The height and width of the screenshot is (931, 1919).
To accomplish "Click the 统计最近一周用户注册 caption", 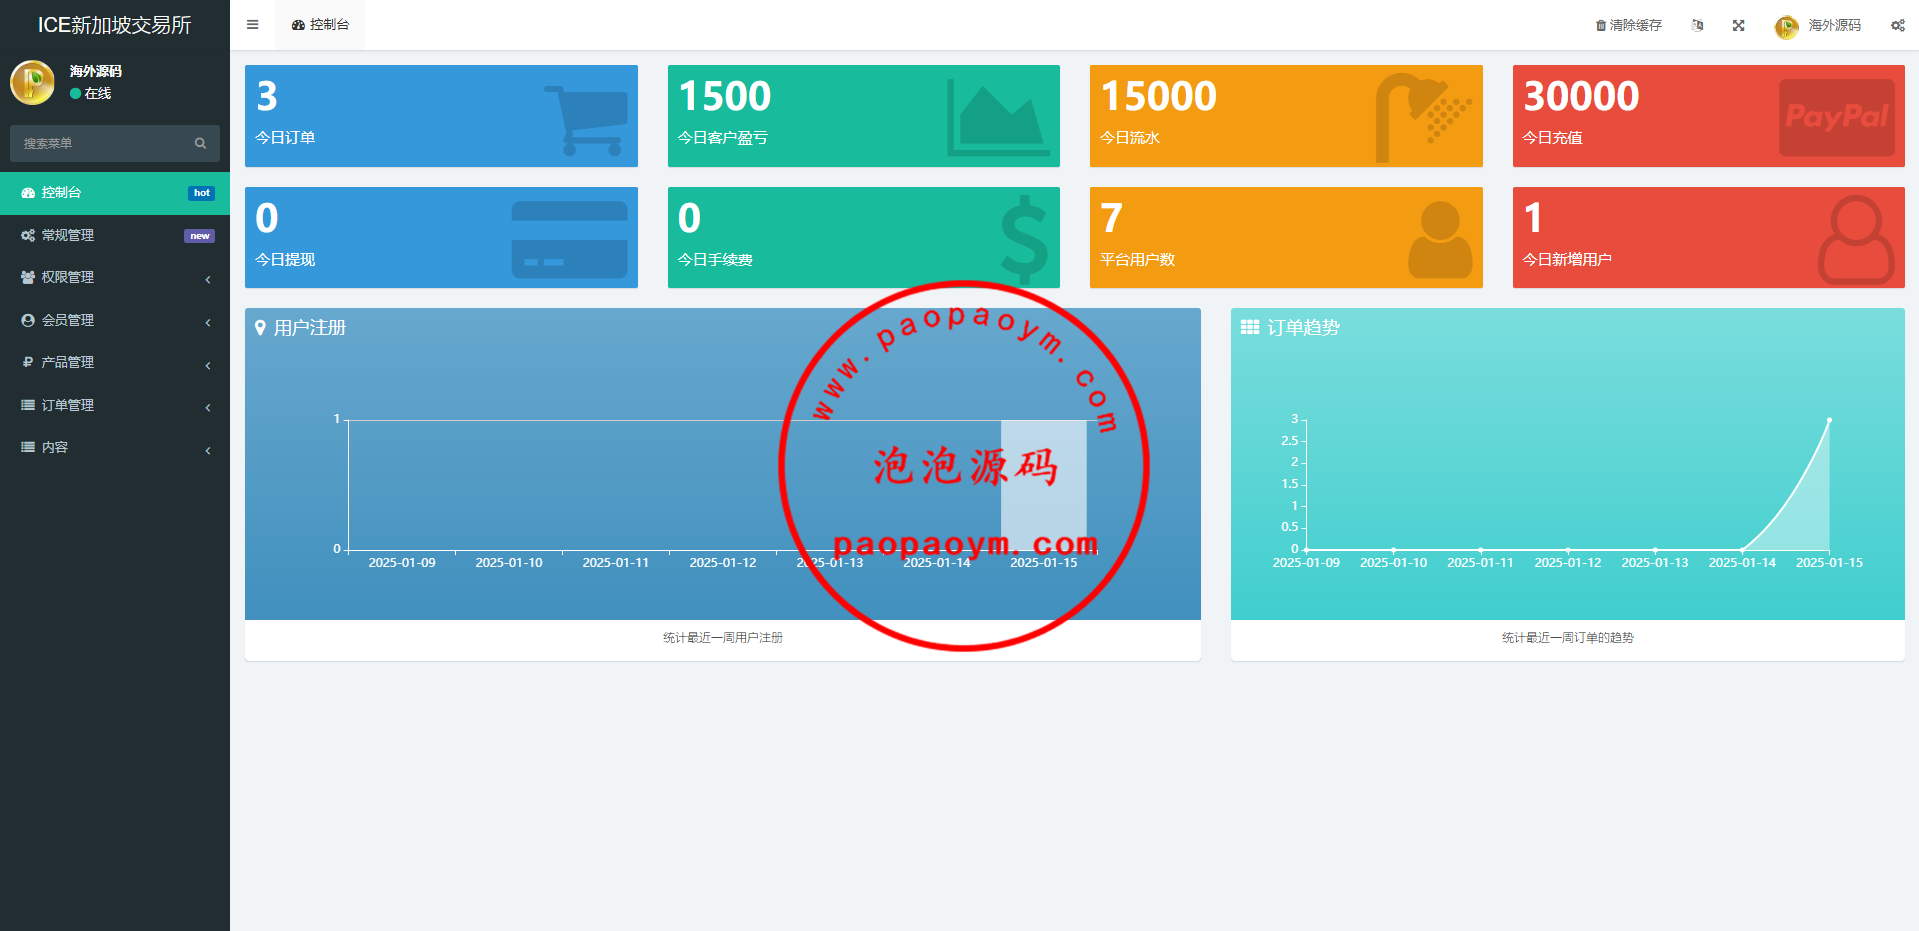I will [x=723, y=638].
